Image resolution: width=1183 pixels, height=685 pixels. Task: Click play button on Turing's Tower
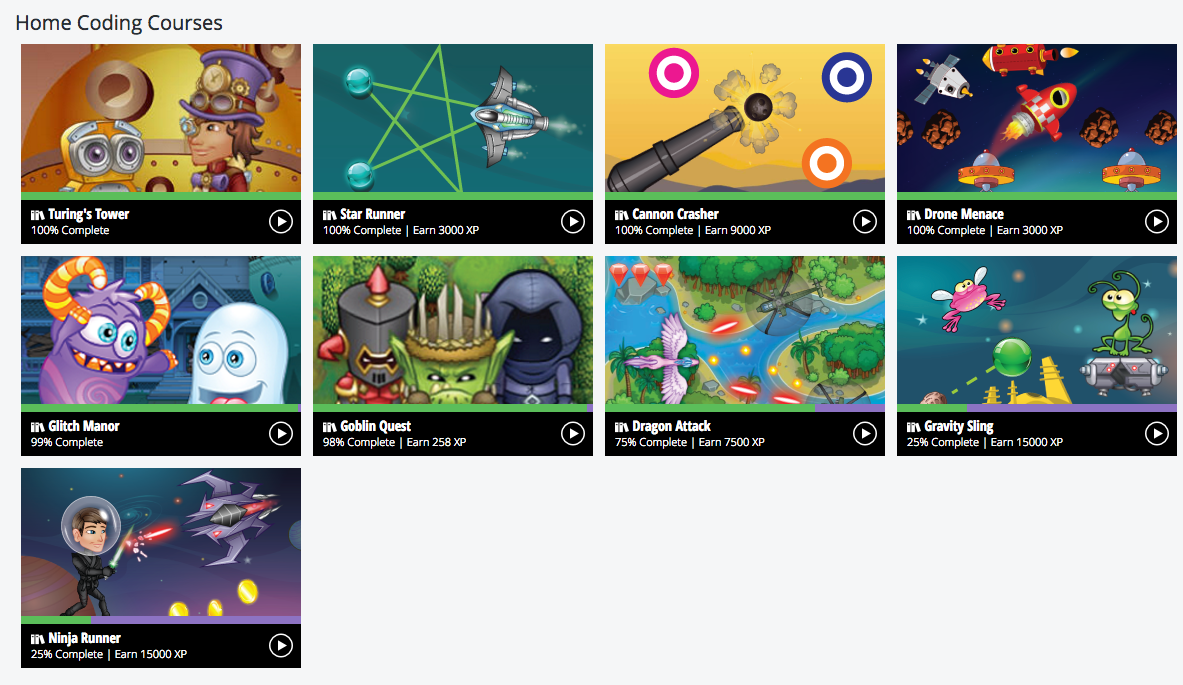tap(281, 222)
